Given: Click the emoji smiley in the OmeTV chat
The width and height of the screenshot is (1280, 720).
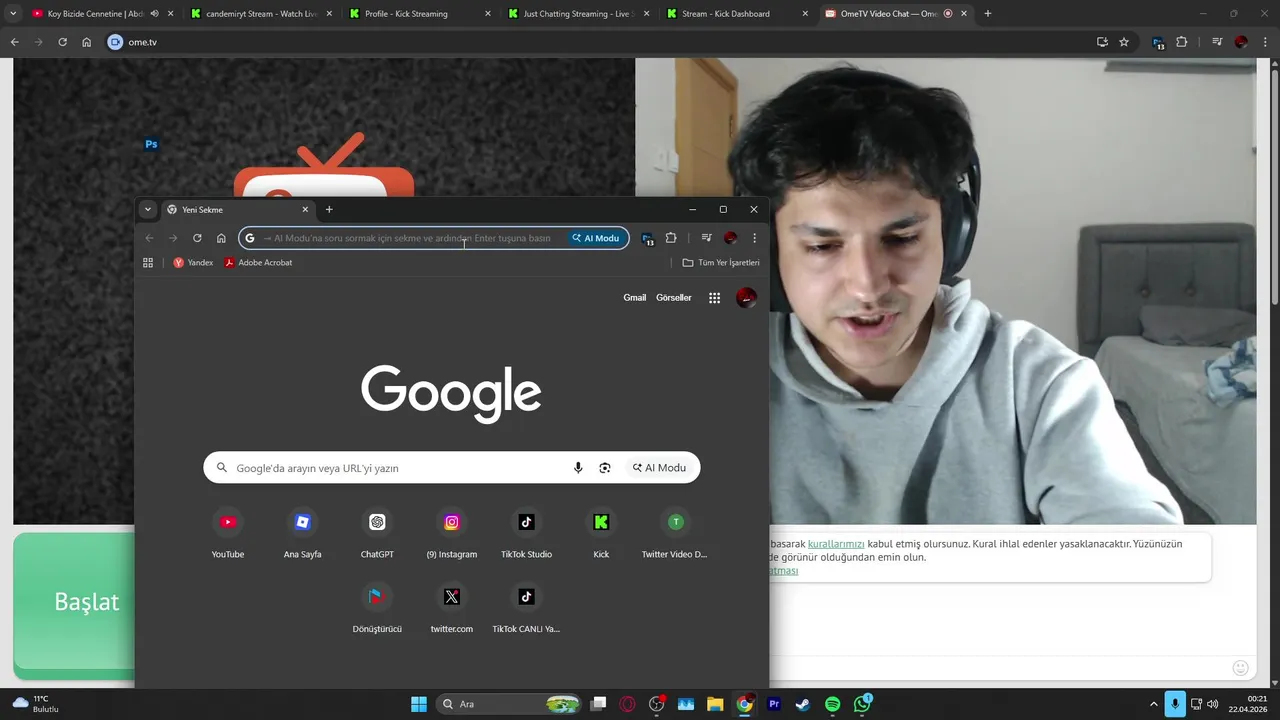Looking at the screenshot, I should tap(1241, 668).
